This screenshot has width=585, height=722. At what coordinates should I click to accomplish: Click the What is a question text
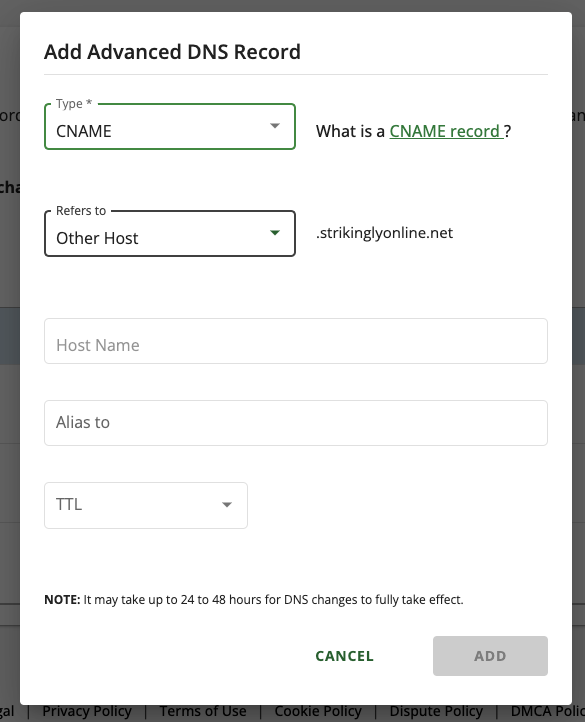click(350, 131)
